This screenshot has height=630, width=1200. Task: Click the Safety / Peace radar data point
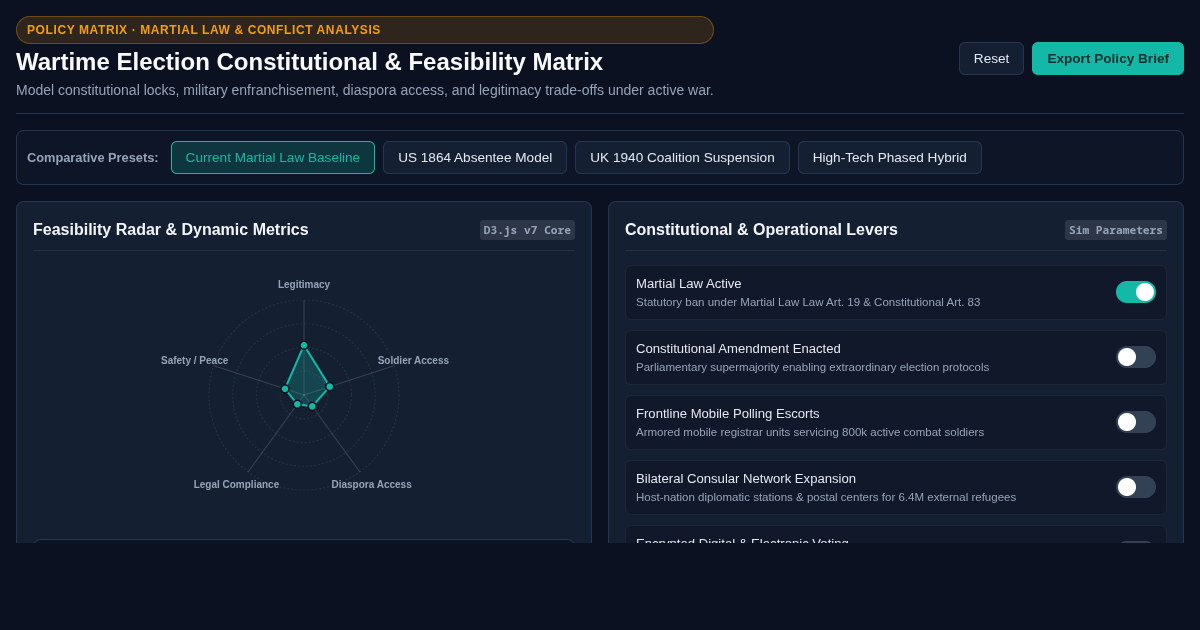(285, 389)
